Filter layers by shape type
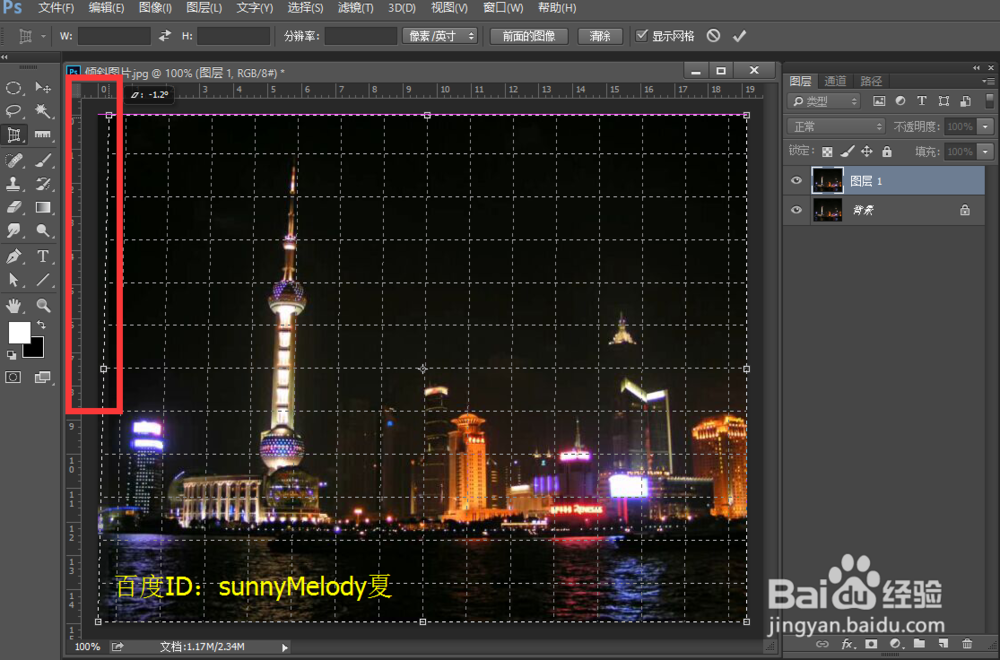 point(944,101)
